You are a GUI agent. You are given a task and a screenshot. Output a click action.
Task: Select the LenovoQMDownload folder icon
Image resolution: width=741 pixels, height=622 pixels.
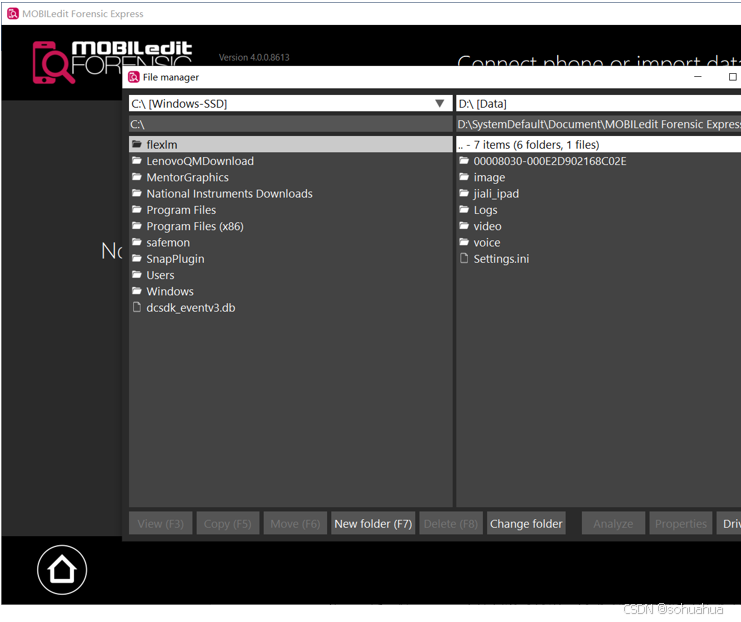pyautogui.click(x=137, y=160)
